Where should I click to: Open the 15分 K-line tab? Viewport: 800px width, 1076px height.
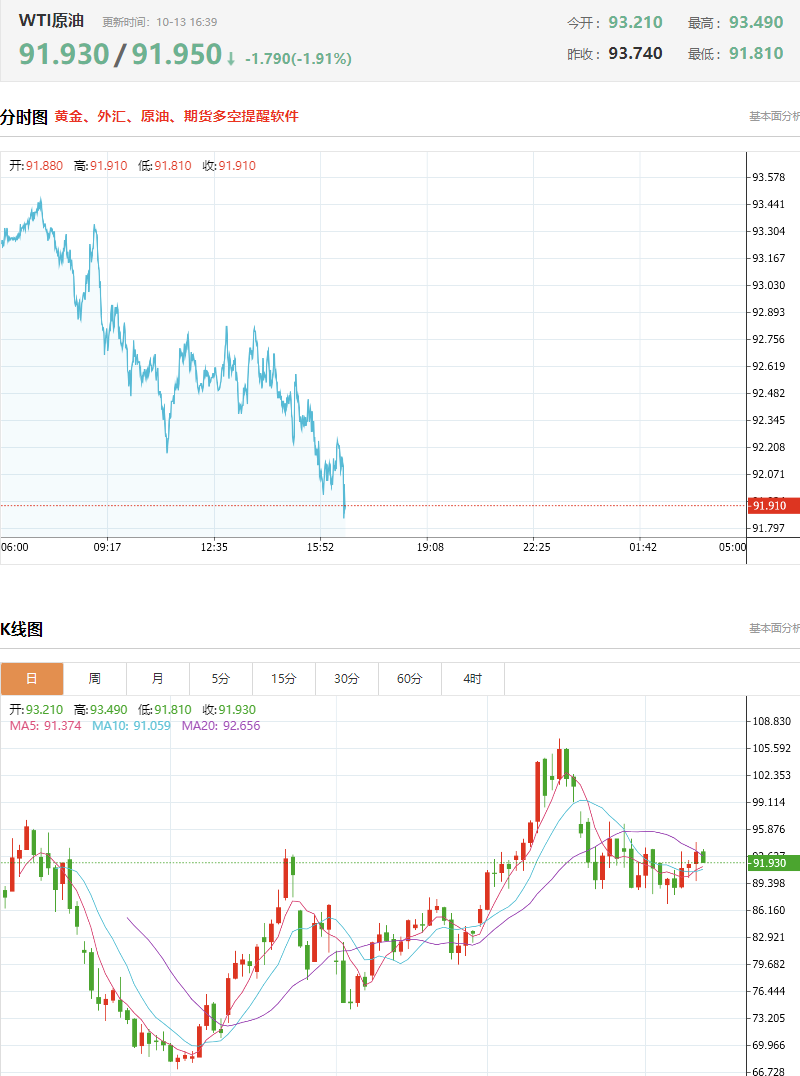click(x=284, y=679)
